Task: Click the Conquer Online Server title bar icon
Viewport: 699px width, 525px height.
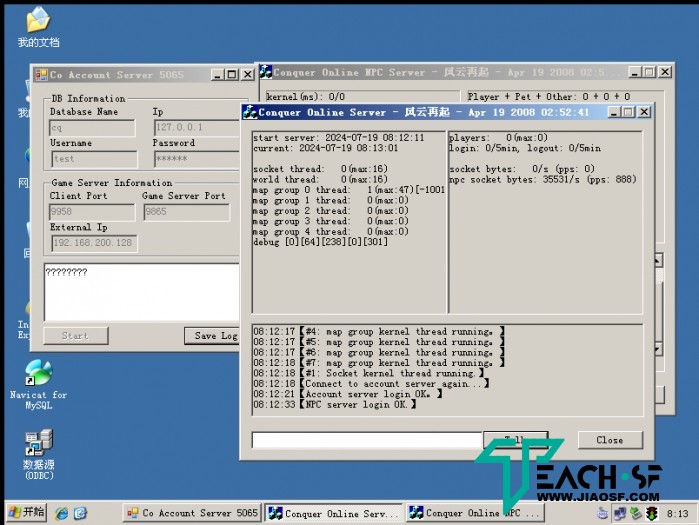Action: coord(250,112)
